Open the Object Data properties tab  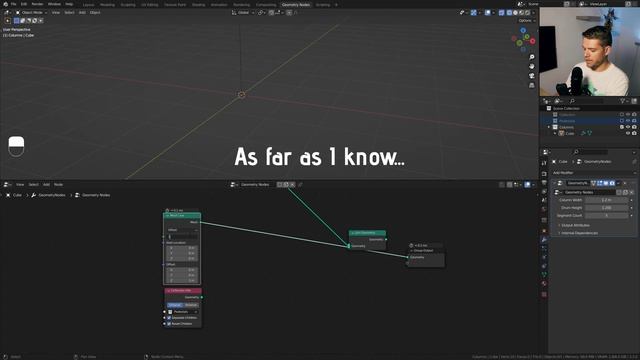click(x=544, y=275)
